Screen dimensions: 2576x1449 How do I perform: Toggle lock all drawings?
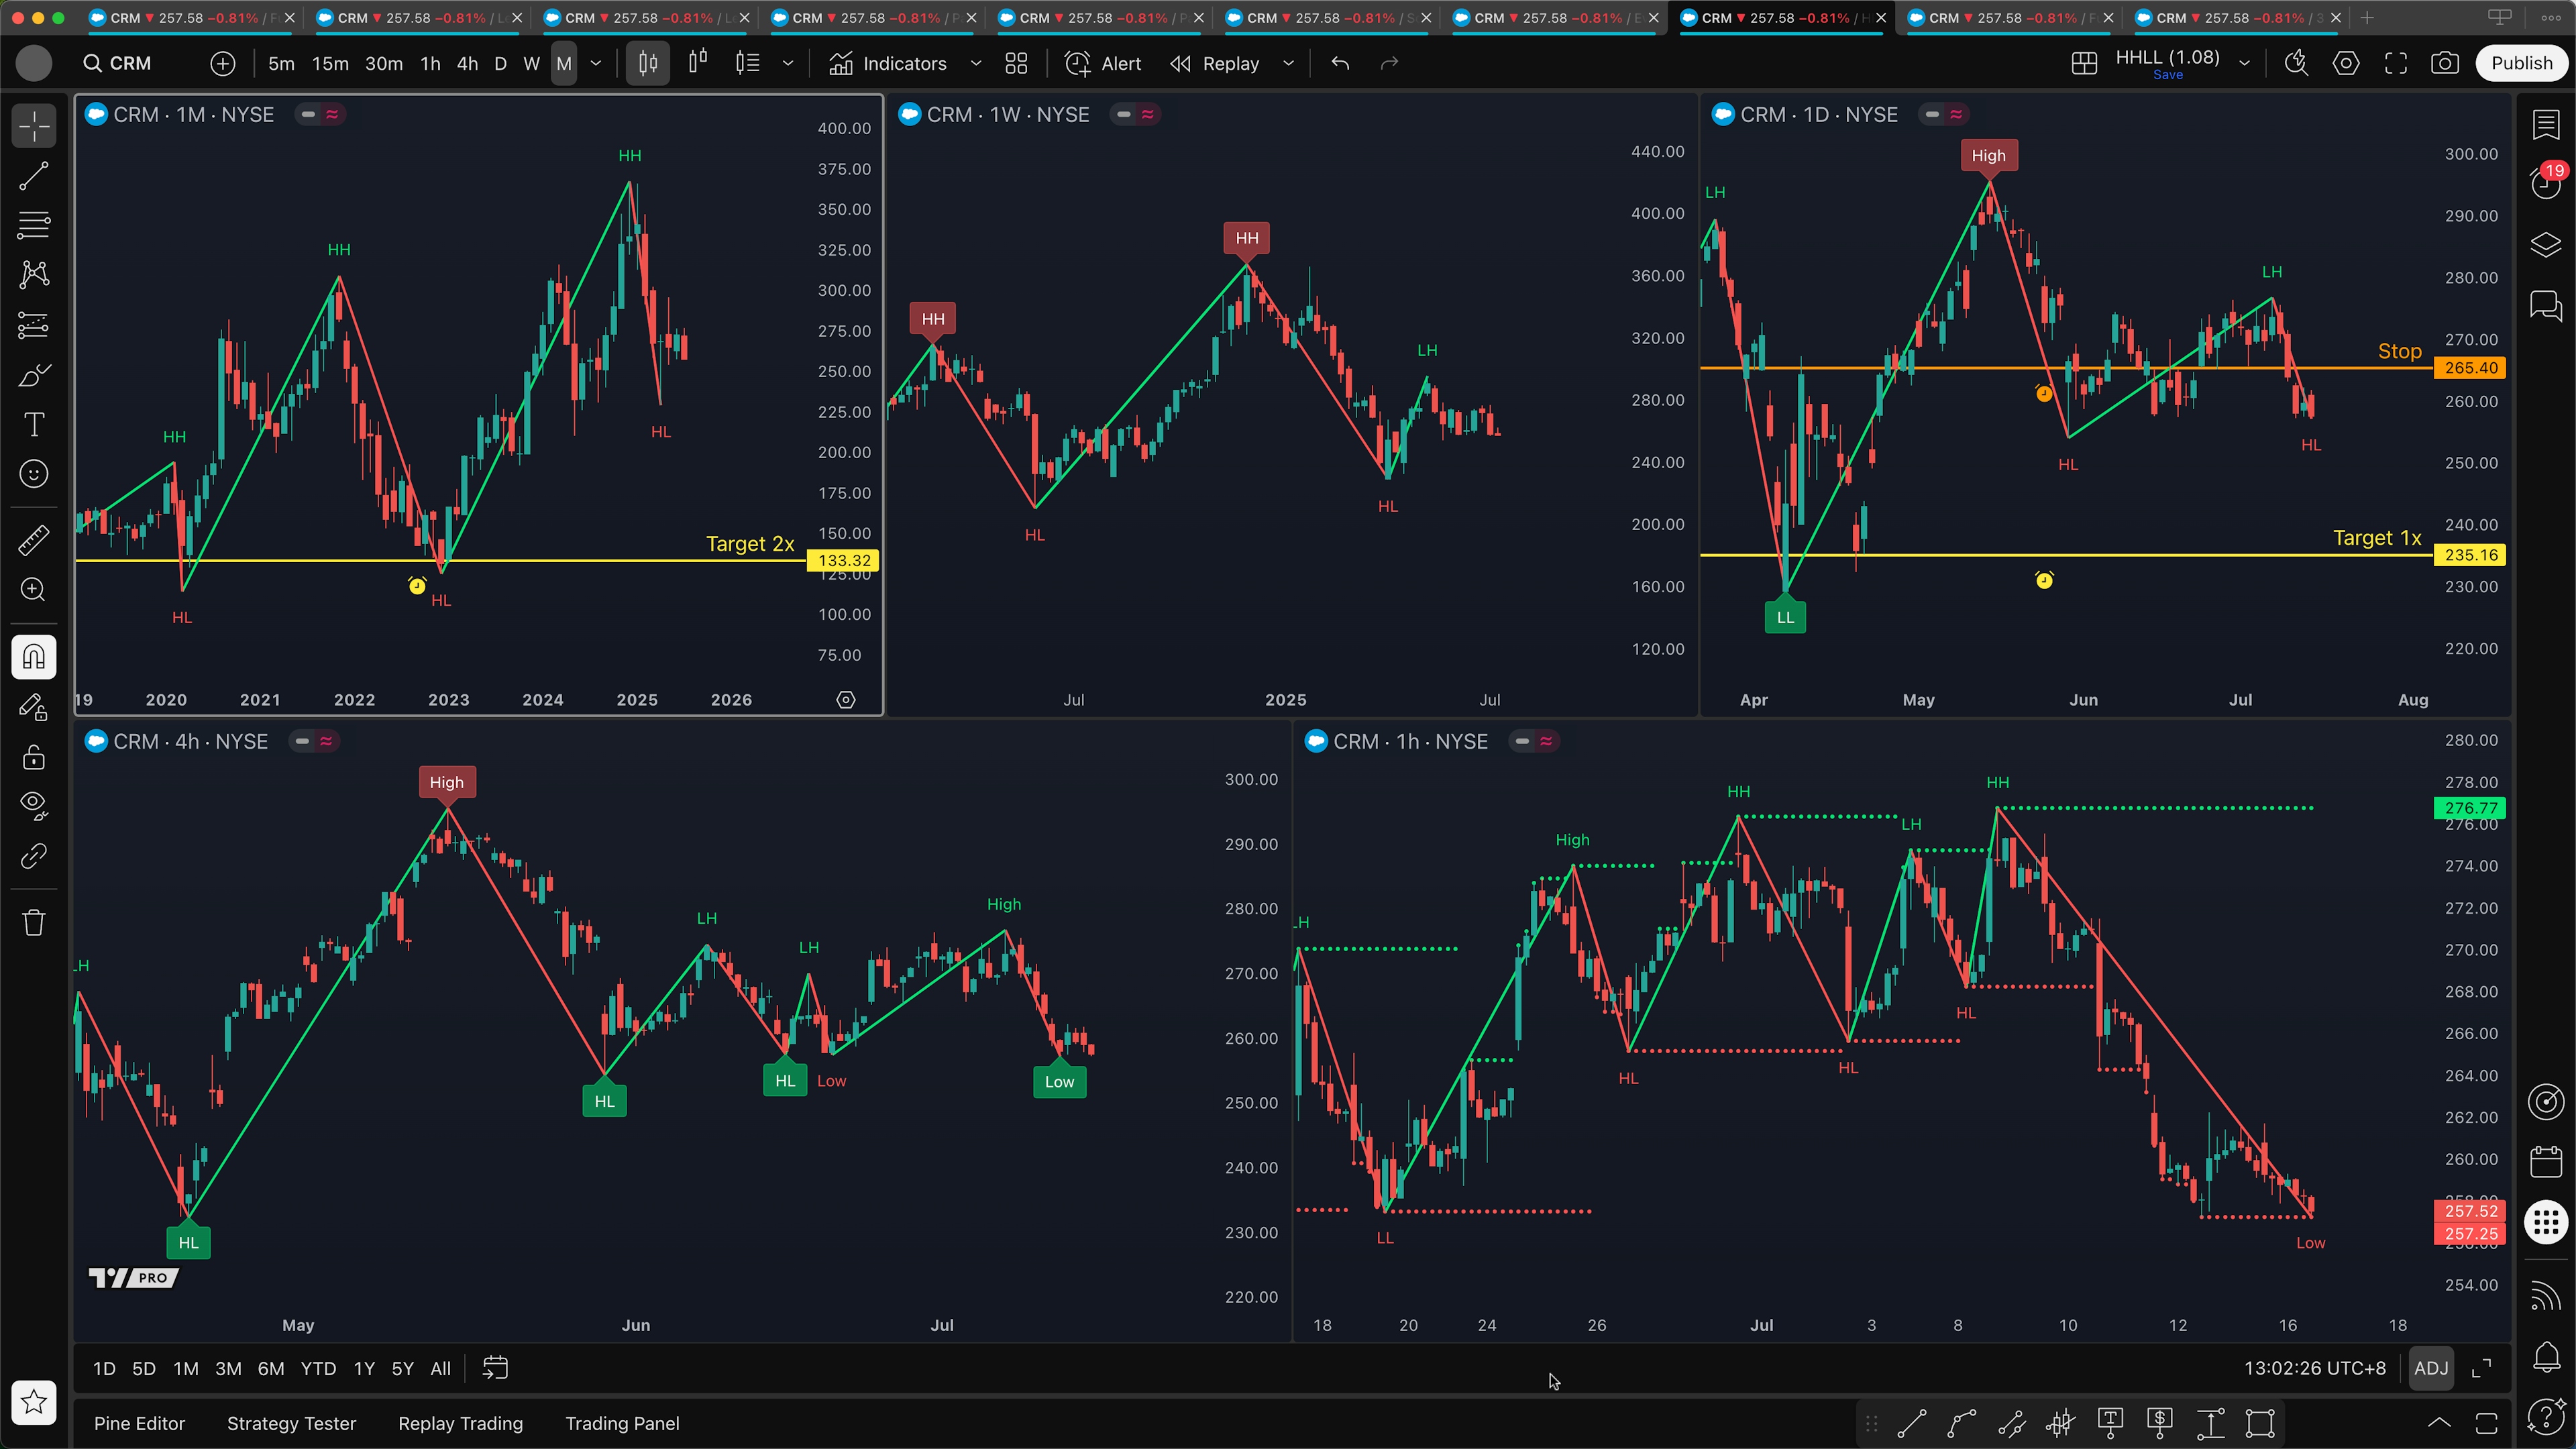(x=34, y=757)
